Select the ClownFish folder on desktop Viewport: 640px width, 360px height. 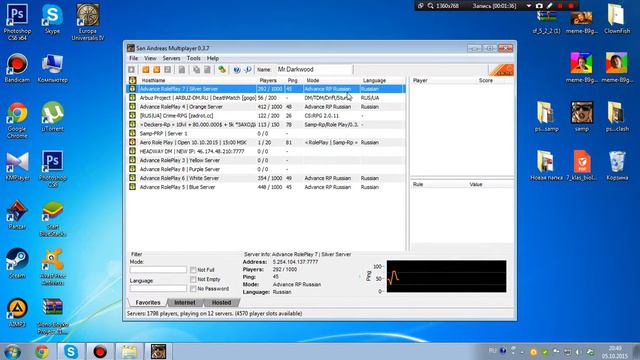click(x=617, y=19)
